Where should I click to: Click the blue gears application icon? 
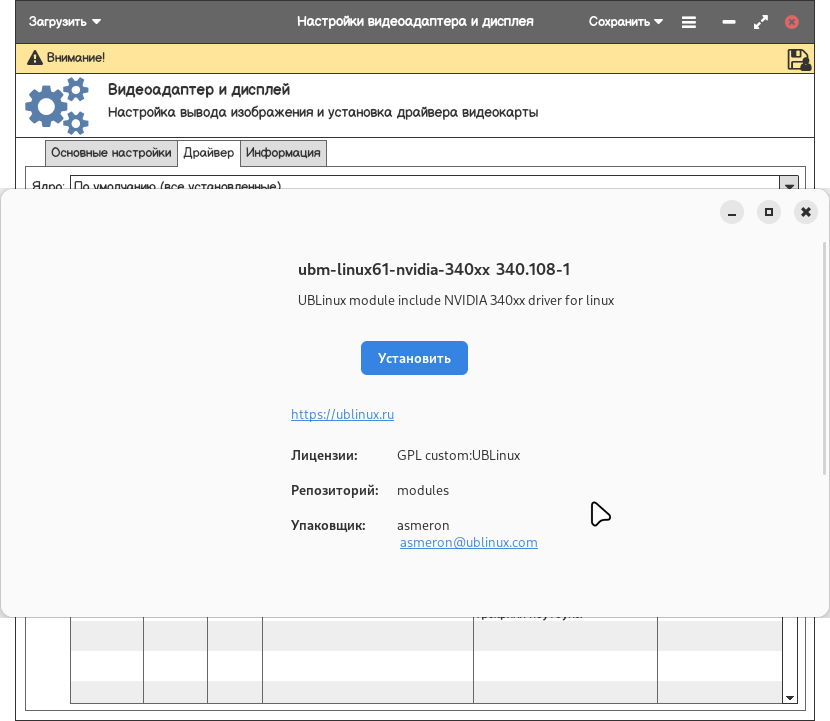pyautogui.click(x=57, y=105)
